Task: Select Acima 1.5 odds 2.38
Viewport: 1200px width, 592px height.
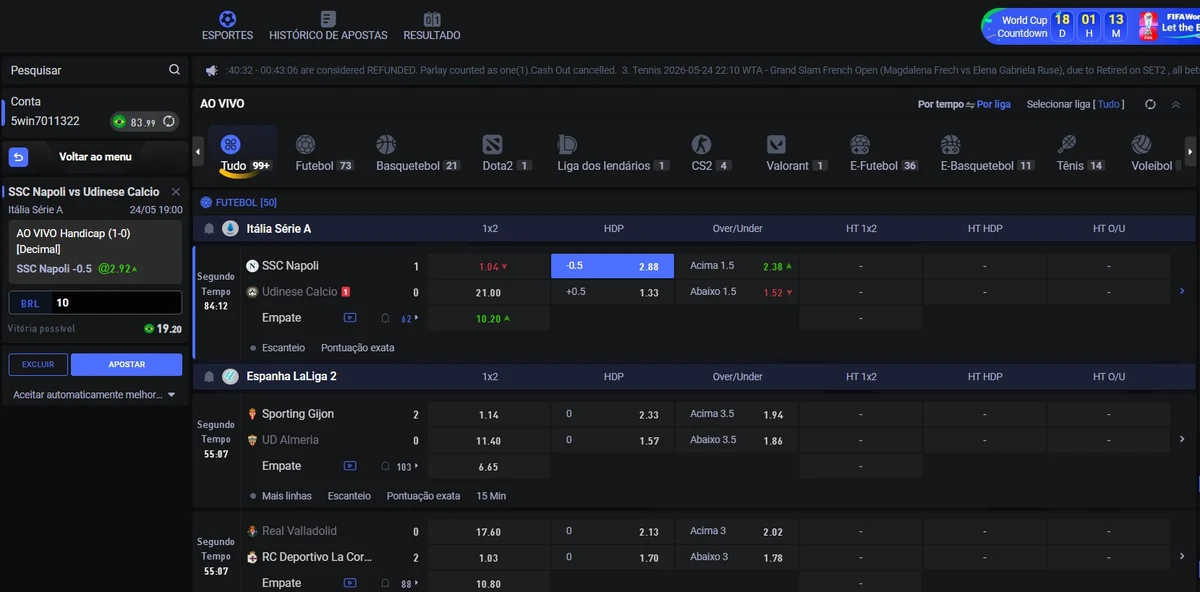Action: coord(737,266)
